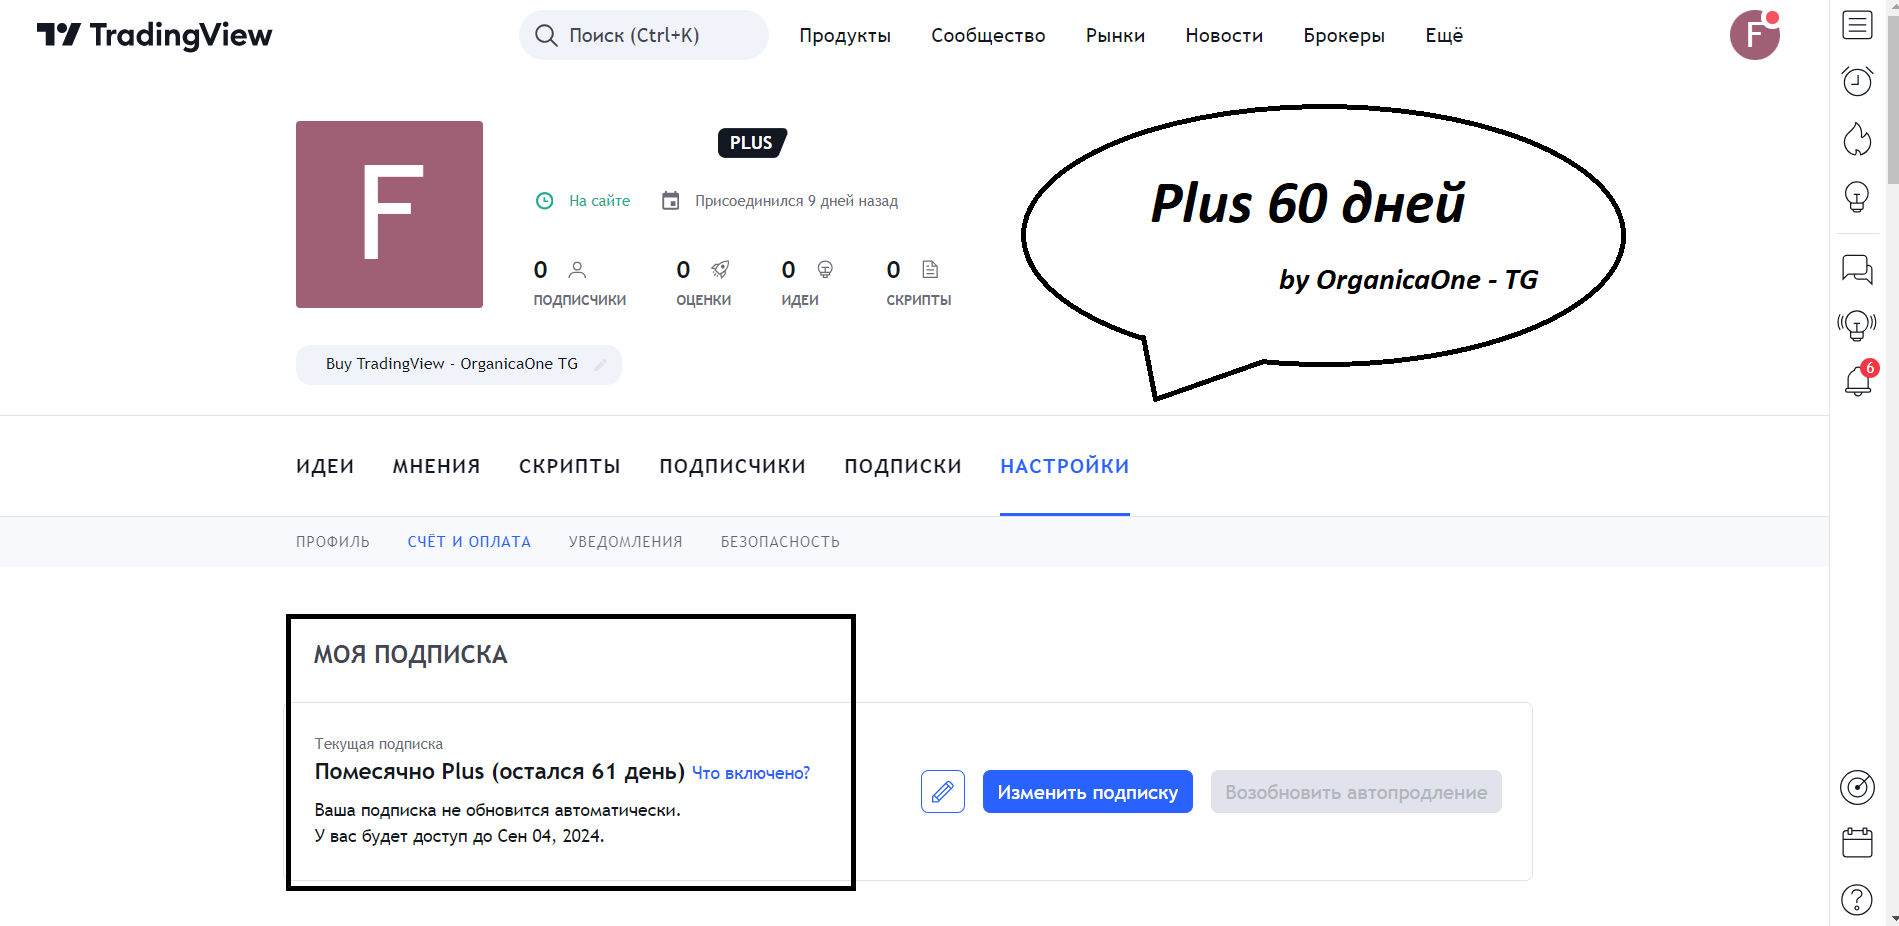Click the 0 ПОДПИСЧИКИ counter
The image size is (1899, 926).
(x=580, y=283)
